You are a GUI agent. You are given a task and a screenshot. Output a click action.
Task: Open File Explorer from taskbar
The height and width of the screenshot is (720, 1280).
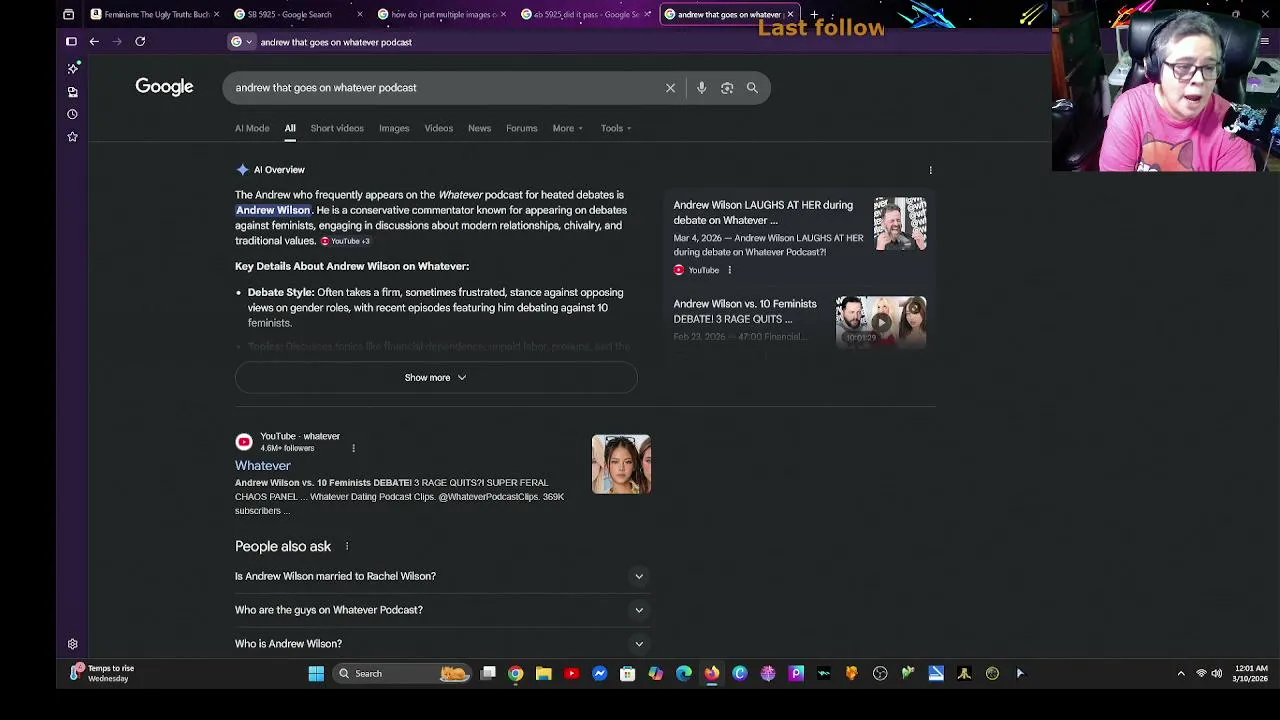[x=543, y=673]
